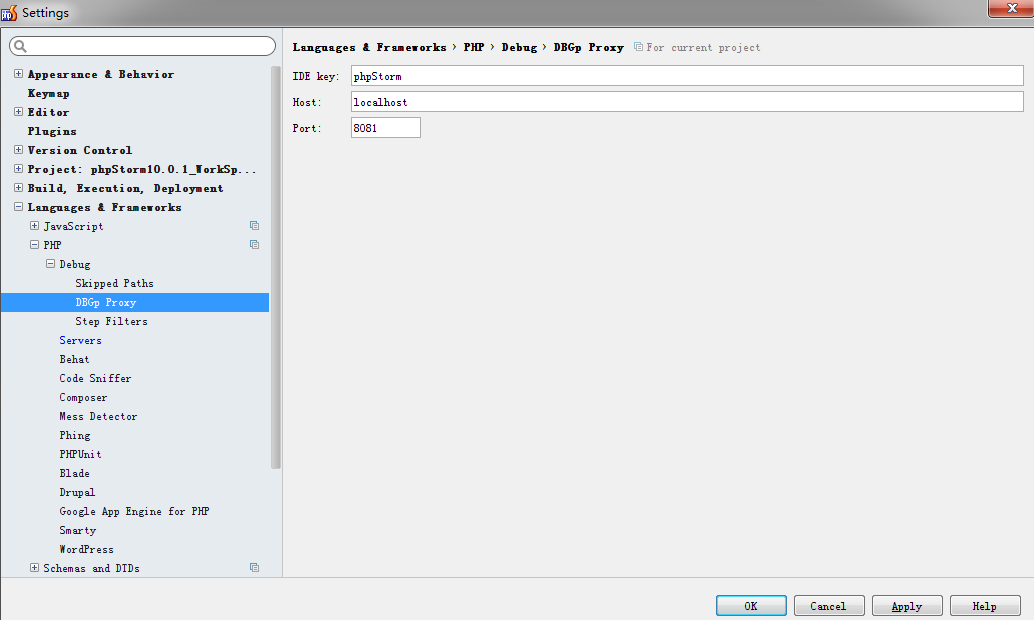Click 'Languages & Frameworks' in the breadcrumb
Viewport: 1034px width, 620px height.
[369, 47]
